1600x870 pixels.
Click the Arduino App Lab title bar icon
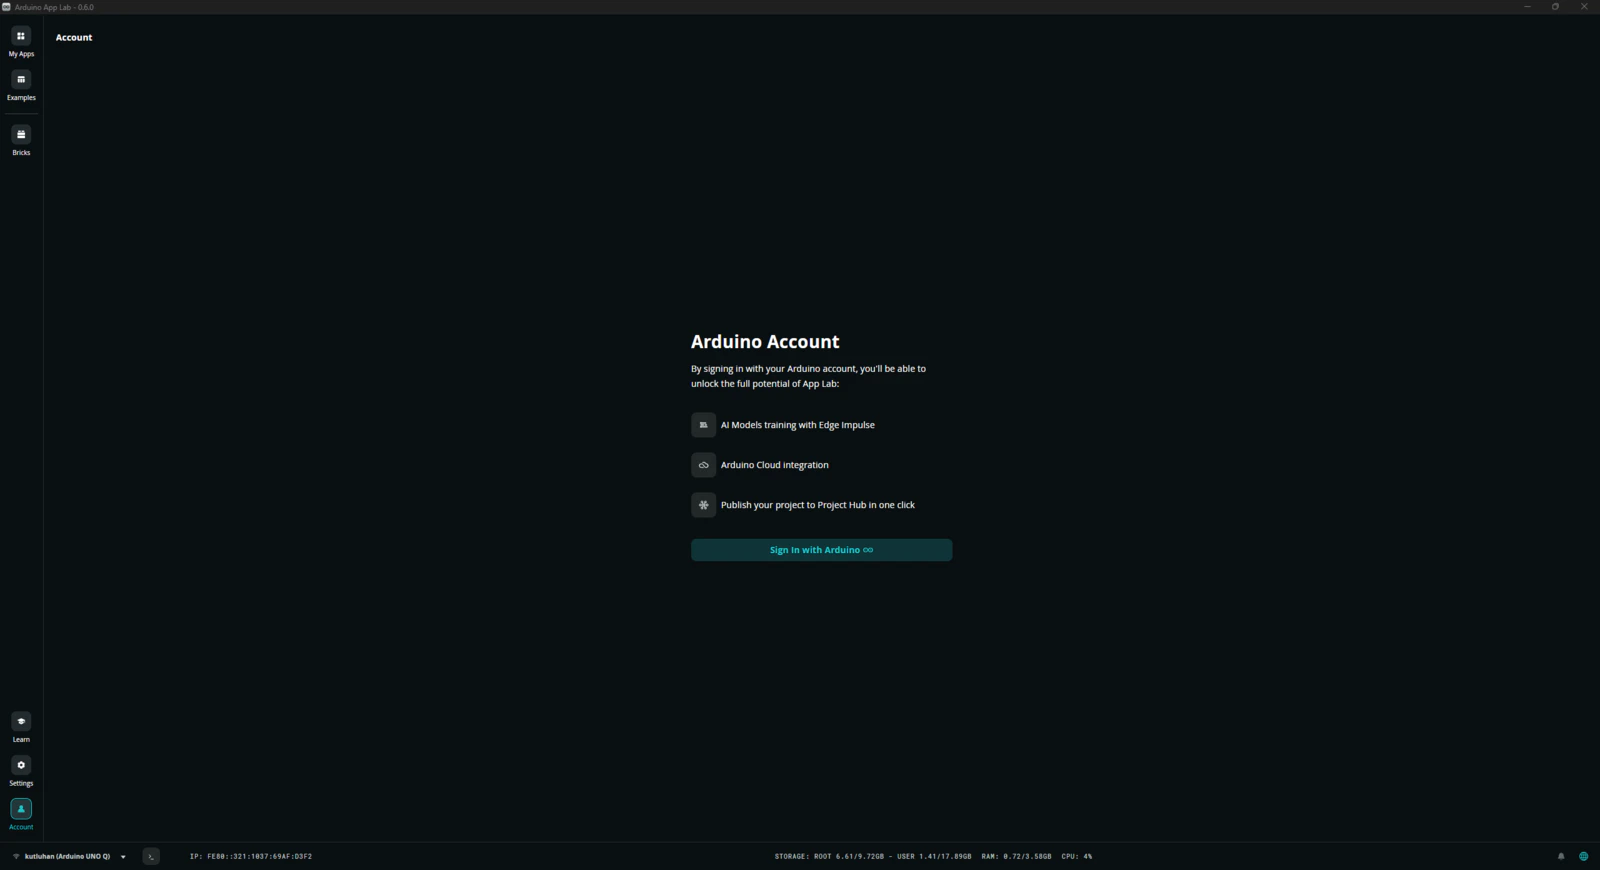click(x=6, y=7)
